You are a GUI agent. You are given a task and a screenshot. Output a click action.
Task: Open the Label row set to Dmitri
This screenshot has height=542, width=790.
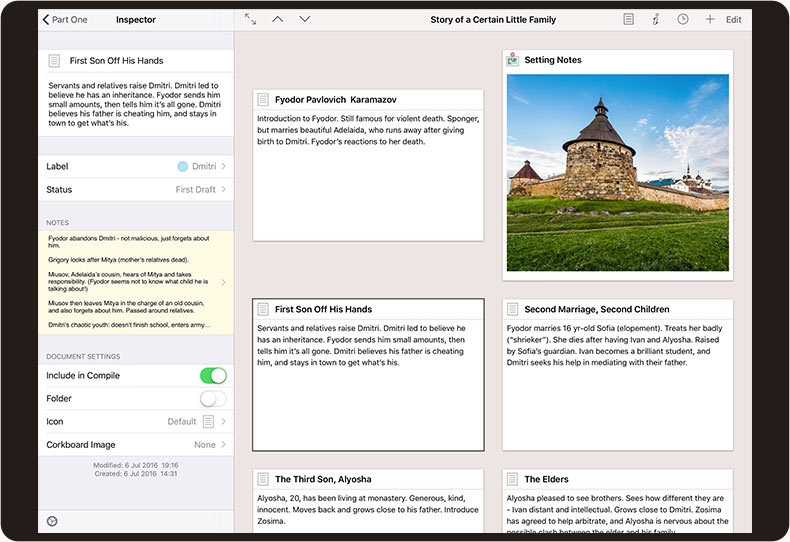click(136, 166)
